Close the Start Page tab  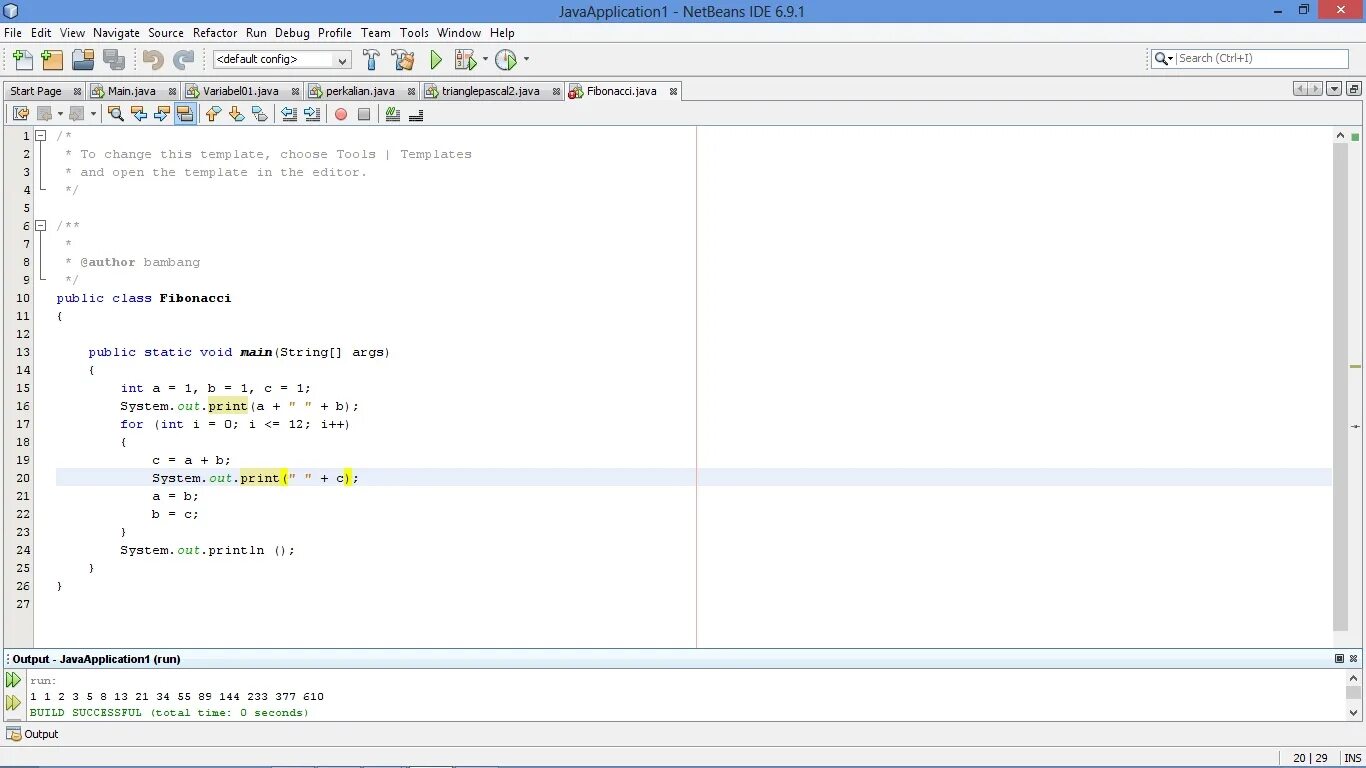point(77,91)
